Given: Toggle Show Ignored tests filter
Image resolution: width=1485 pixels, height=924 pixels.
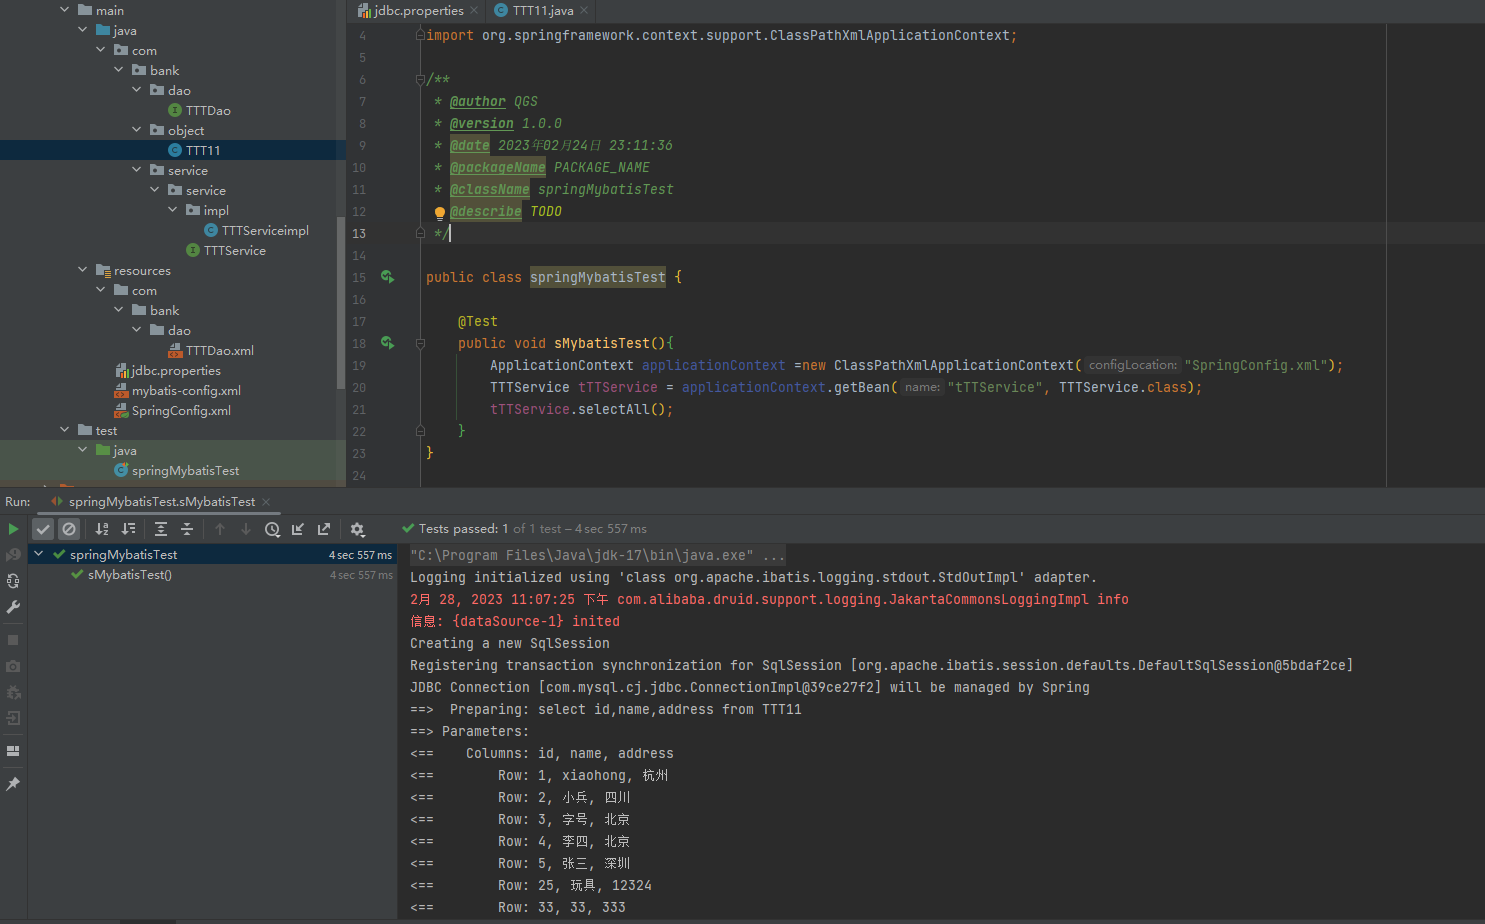Looking at the screenshot, I should pyautogui.click(x=69, y=529).
